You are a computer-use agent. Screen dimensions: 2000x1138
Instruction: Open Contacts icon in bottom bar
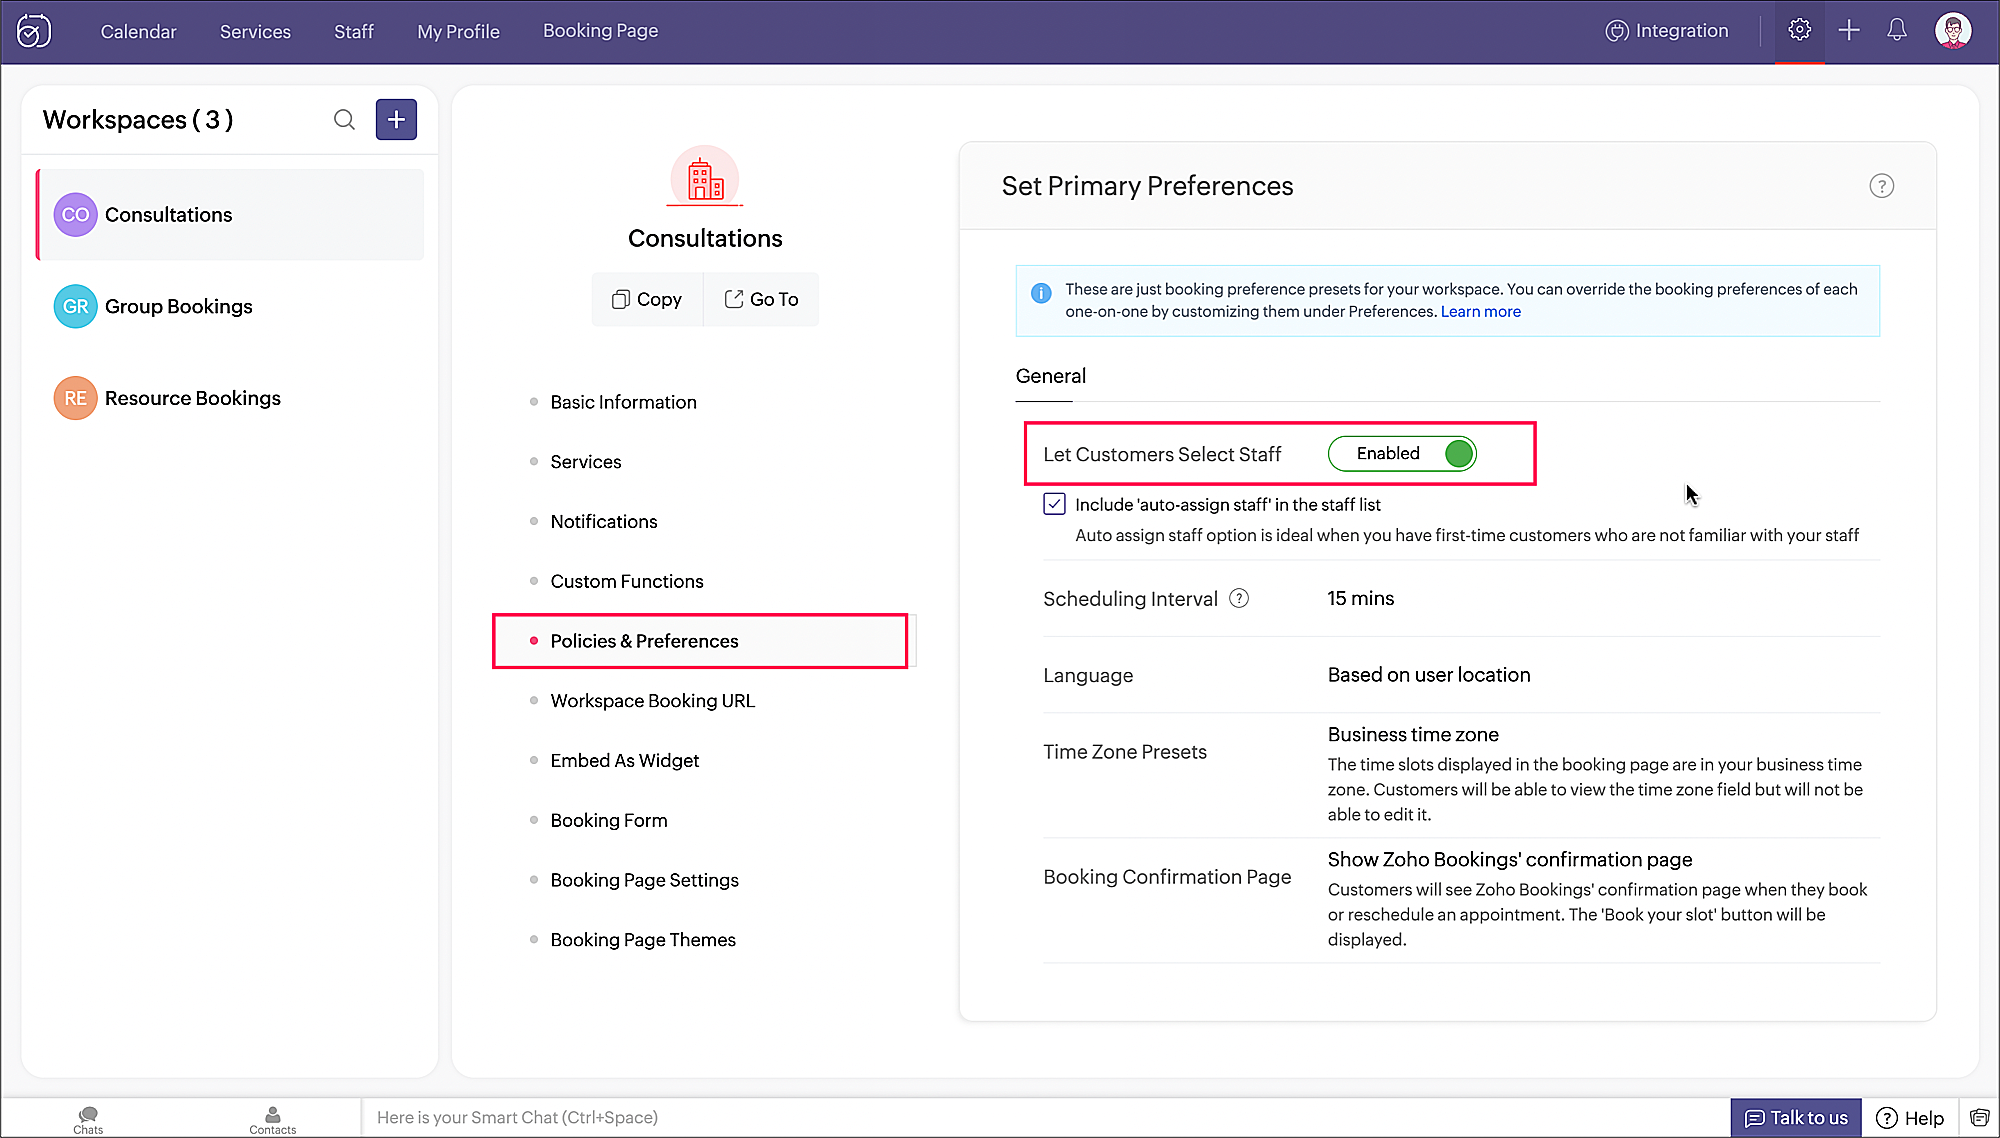[272, 1118]
